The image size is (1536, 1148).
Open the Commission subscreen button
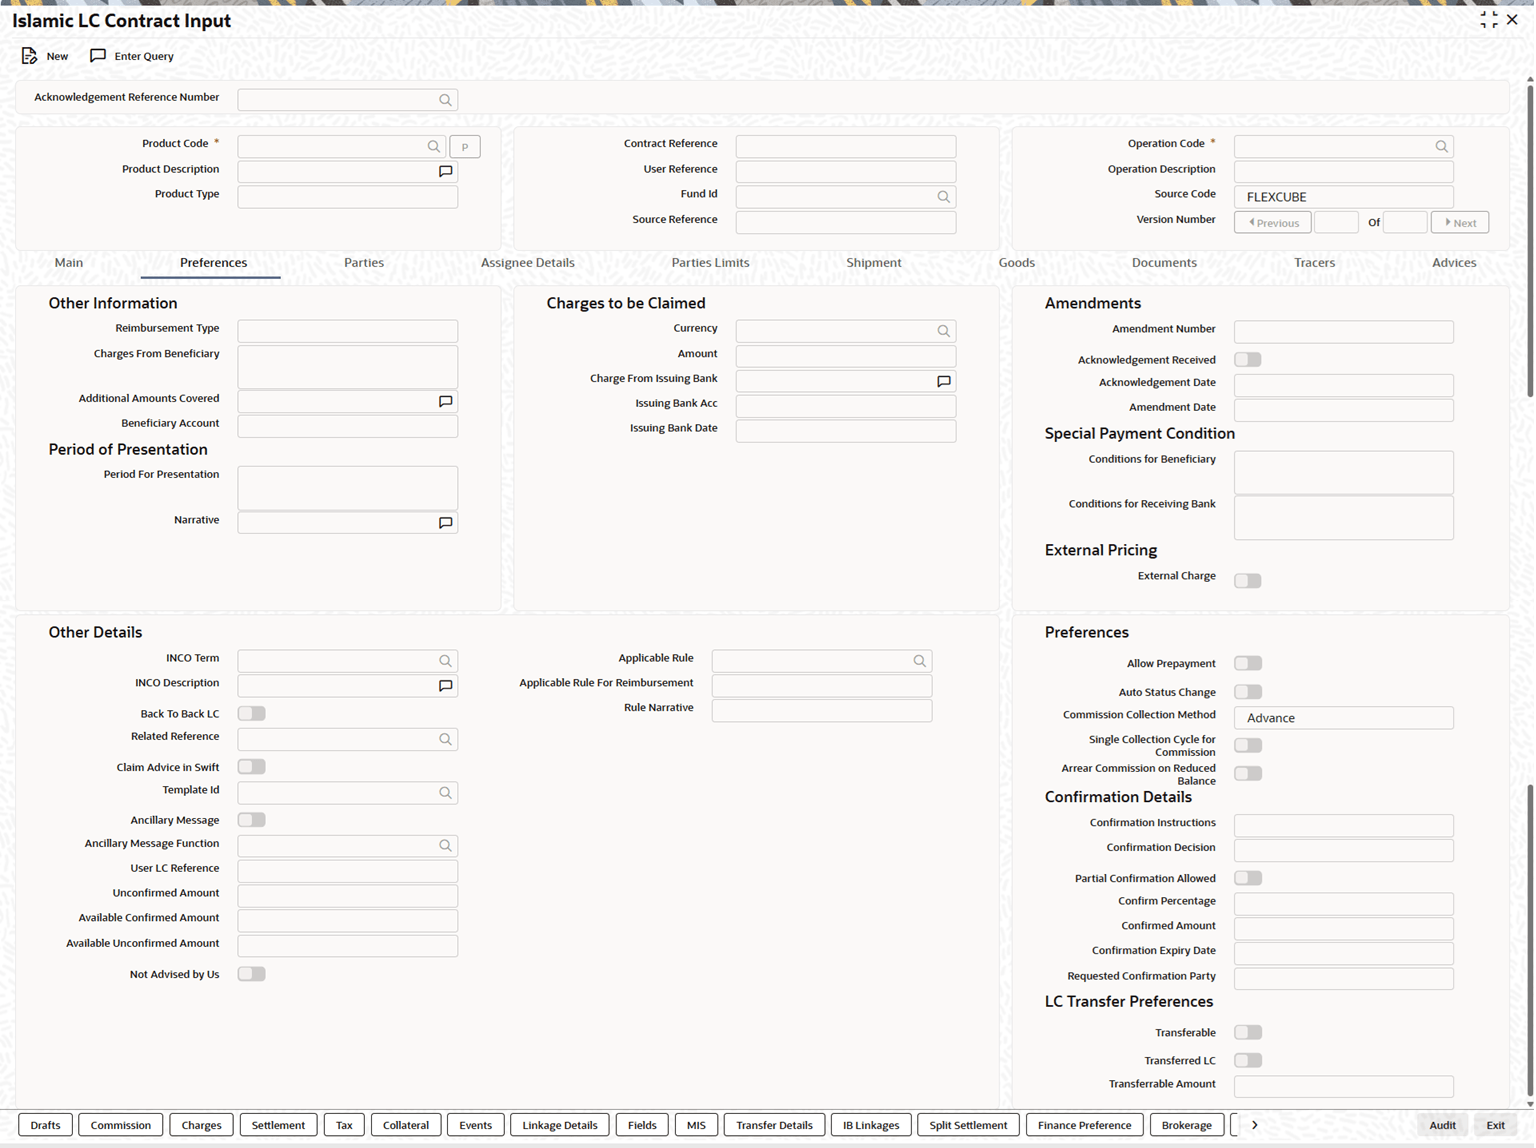[x=120, y=1125]
